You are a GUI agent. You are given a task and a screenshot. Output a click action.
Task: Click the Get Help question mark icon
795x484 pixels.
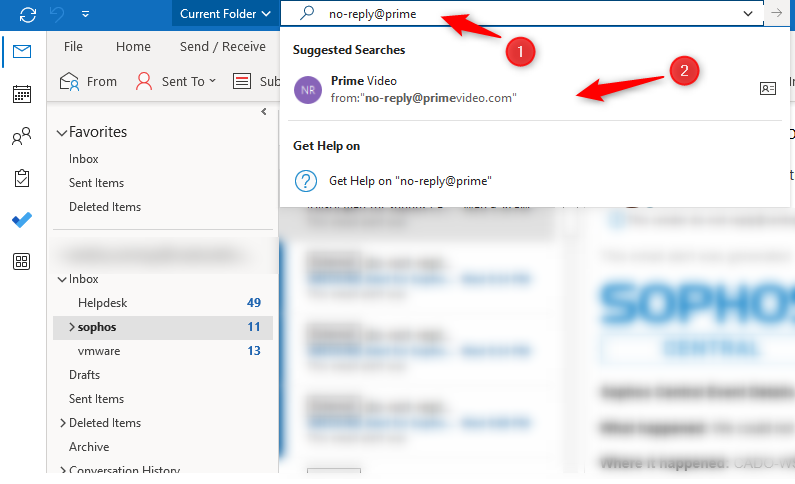306,181
